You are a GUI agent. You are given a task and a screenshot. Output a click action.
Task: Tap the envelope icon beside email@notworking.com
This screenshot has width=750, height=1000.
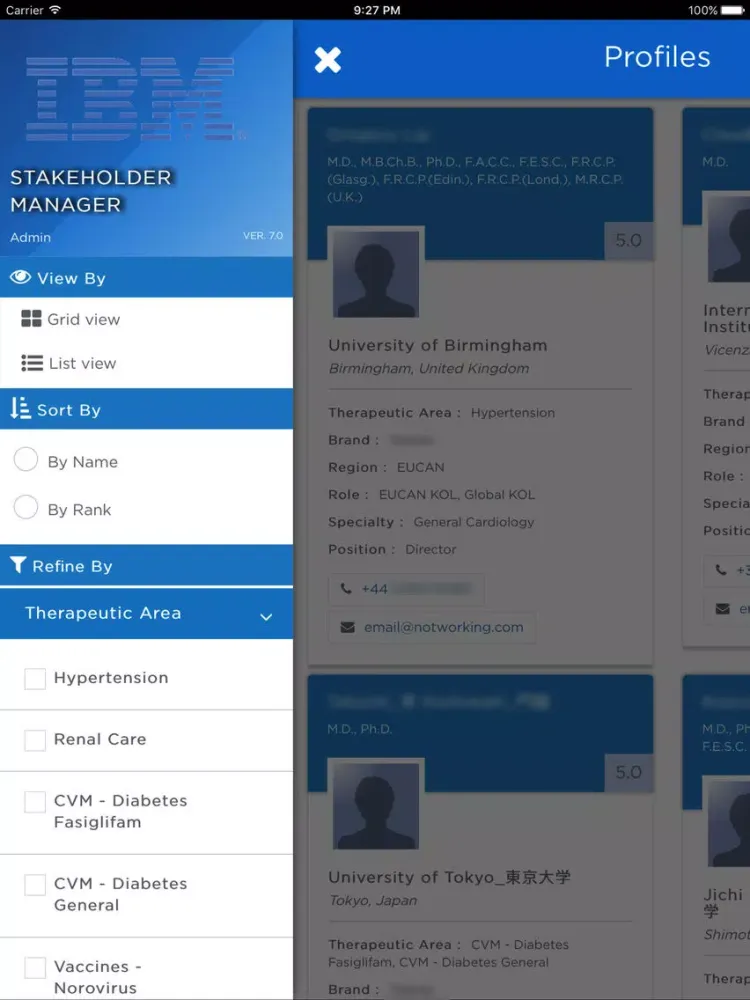pyautogui.click(x=348, y=628)
